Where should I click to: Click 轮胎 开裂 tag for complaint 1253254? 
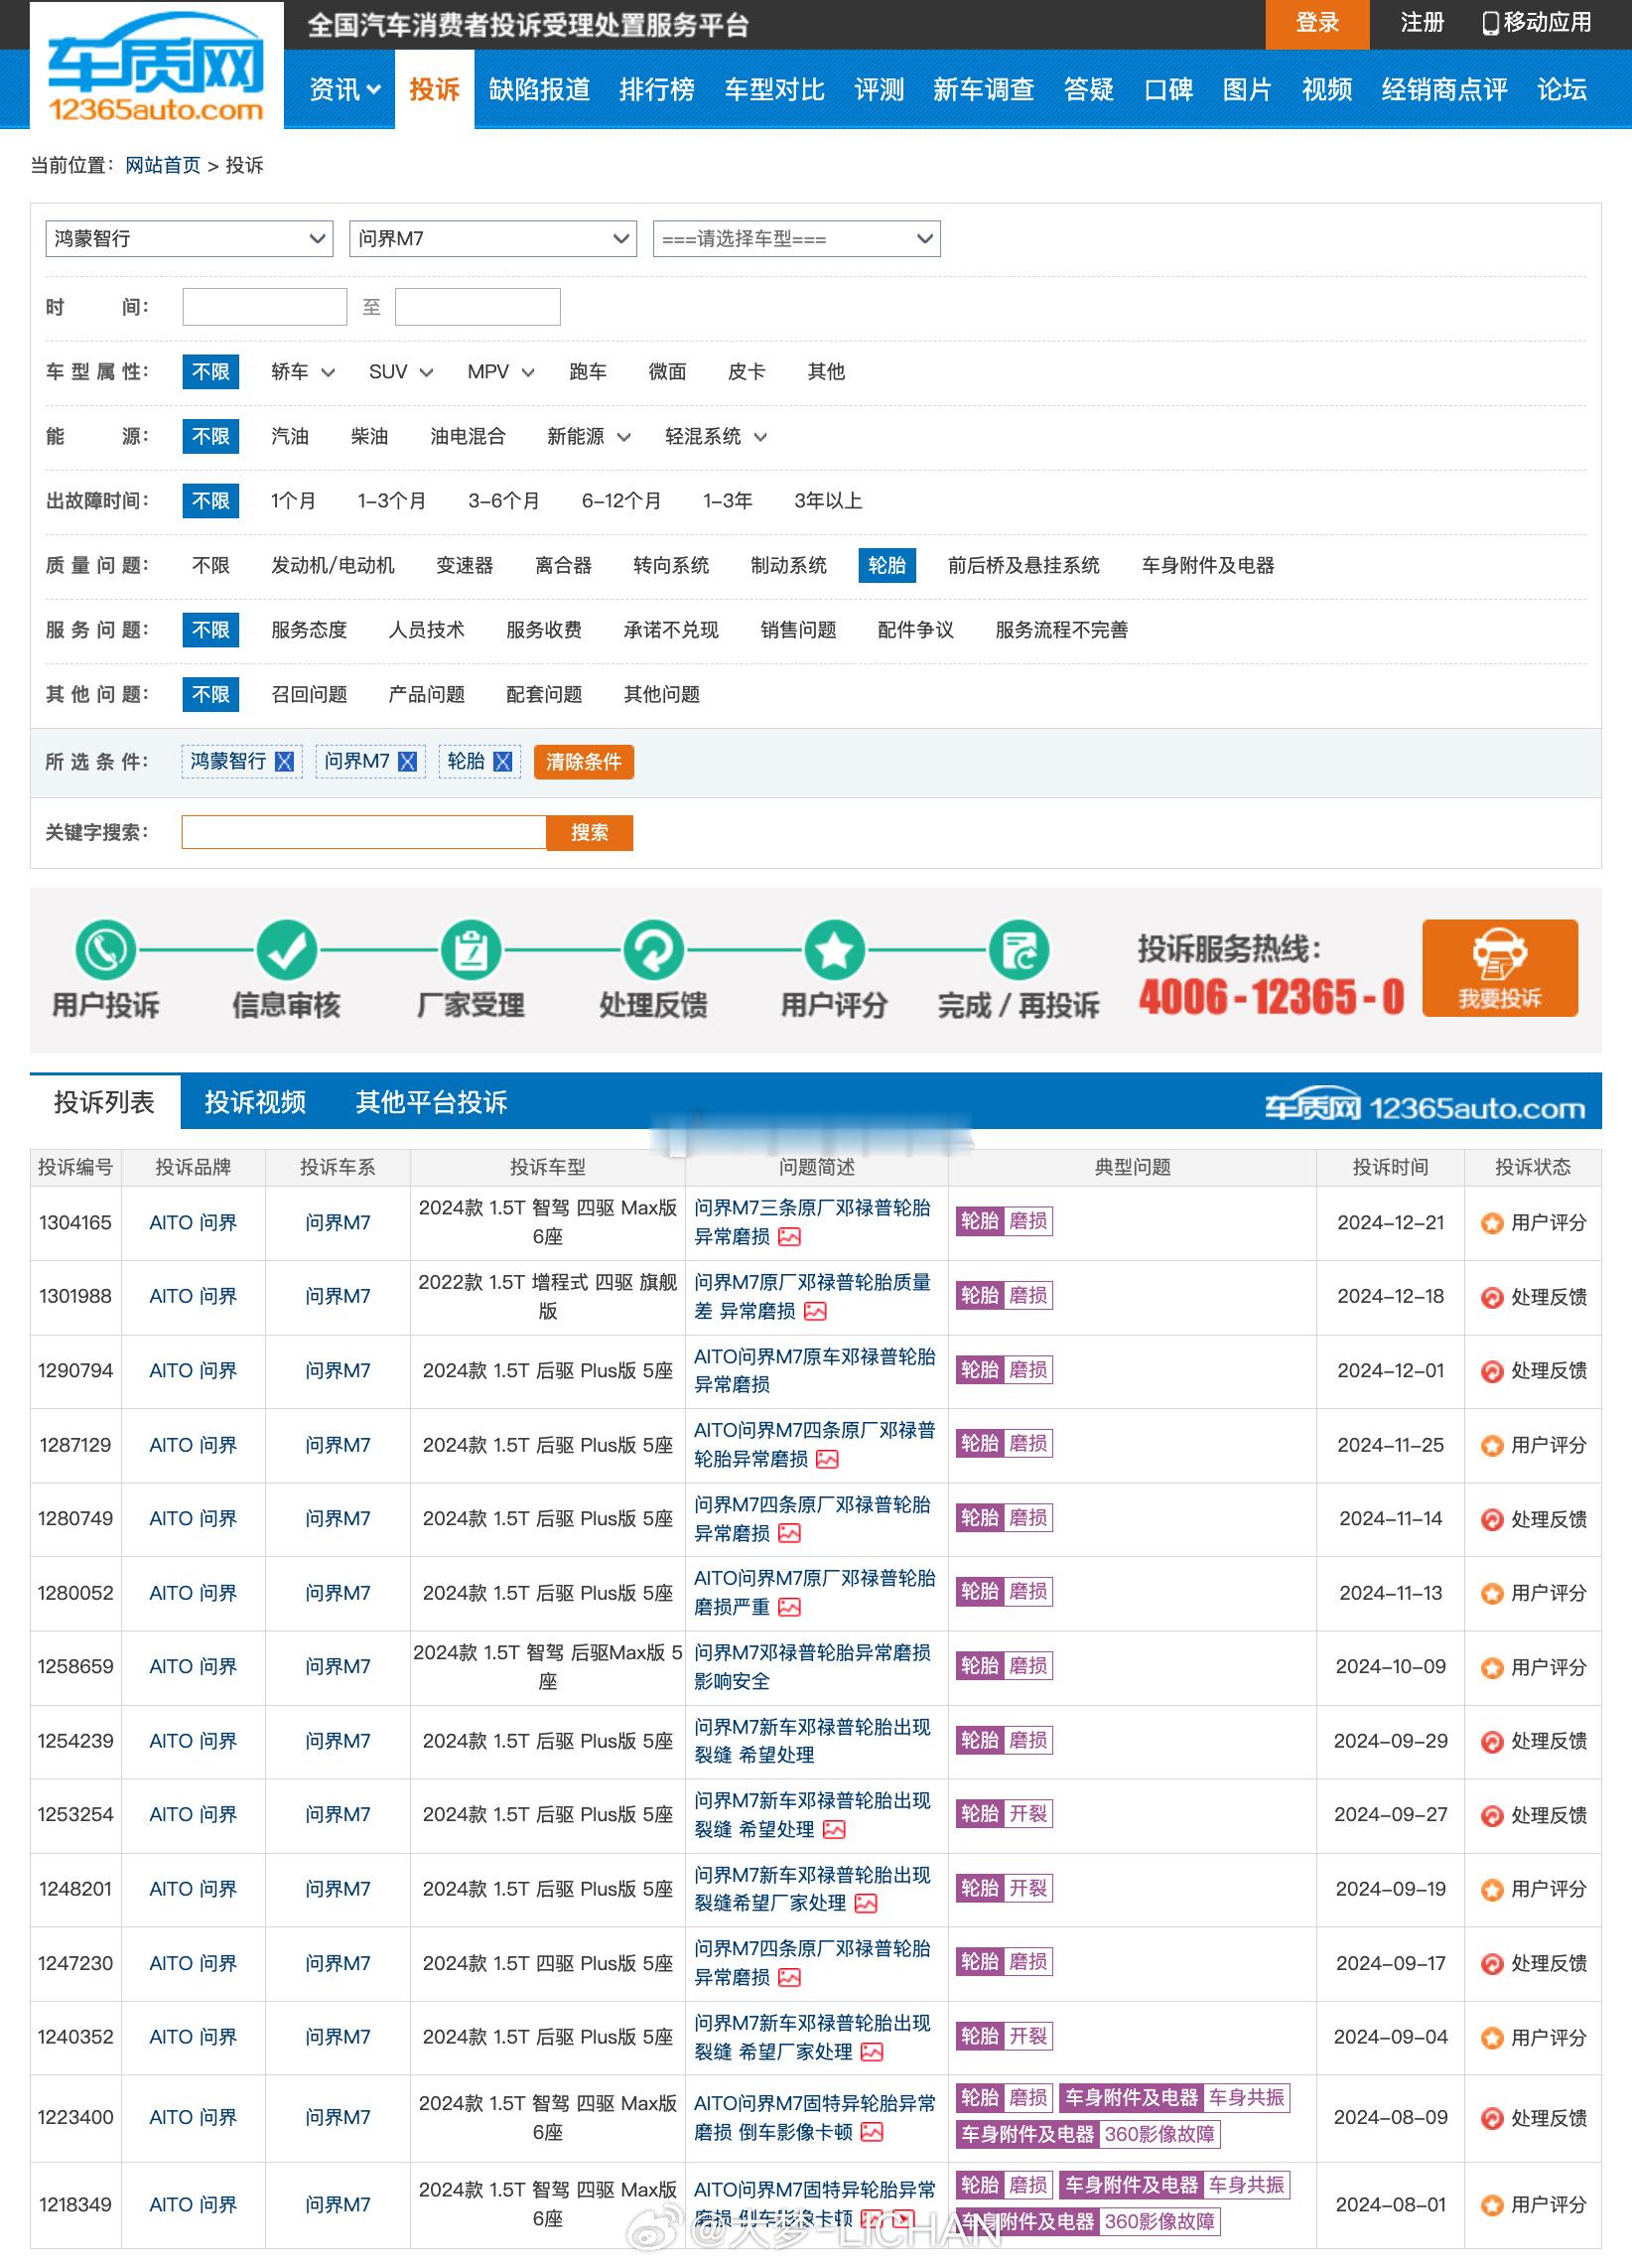(1004, 1814)
